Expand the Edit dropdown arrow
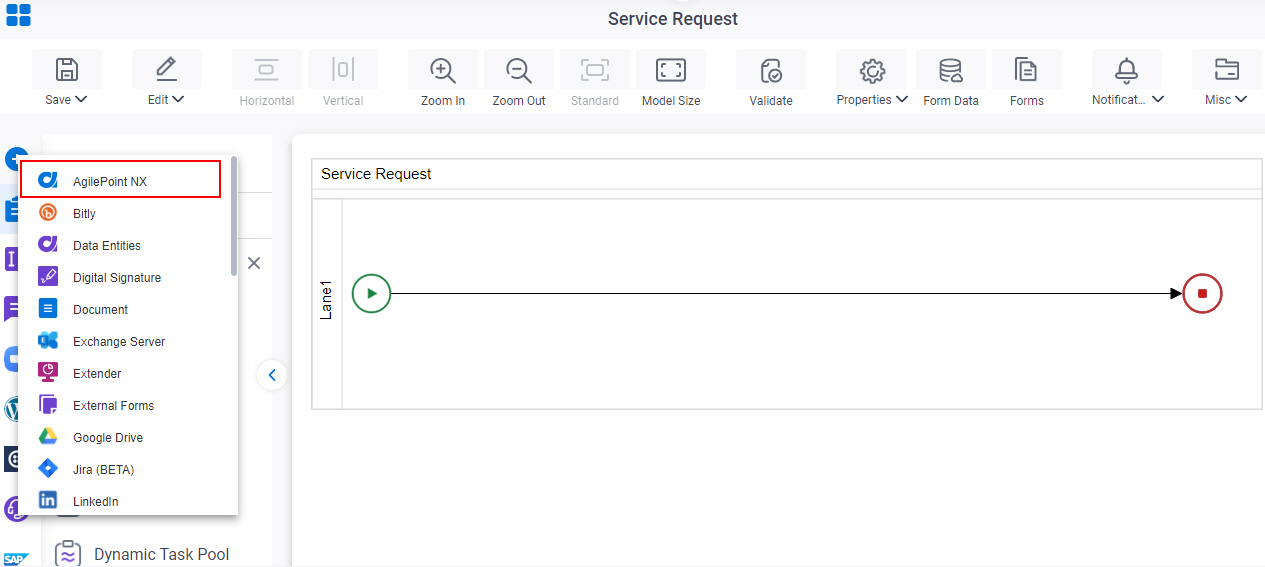The height and width of the screenshot is (567, 1265). point(178,99)
